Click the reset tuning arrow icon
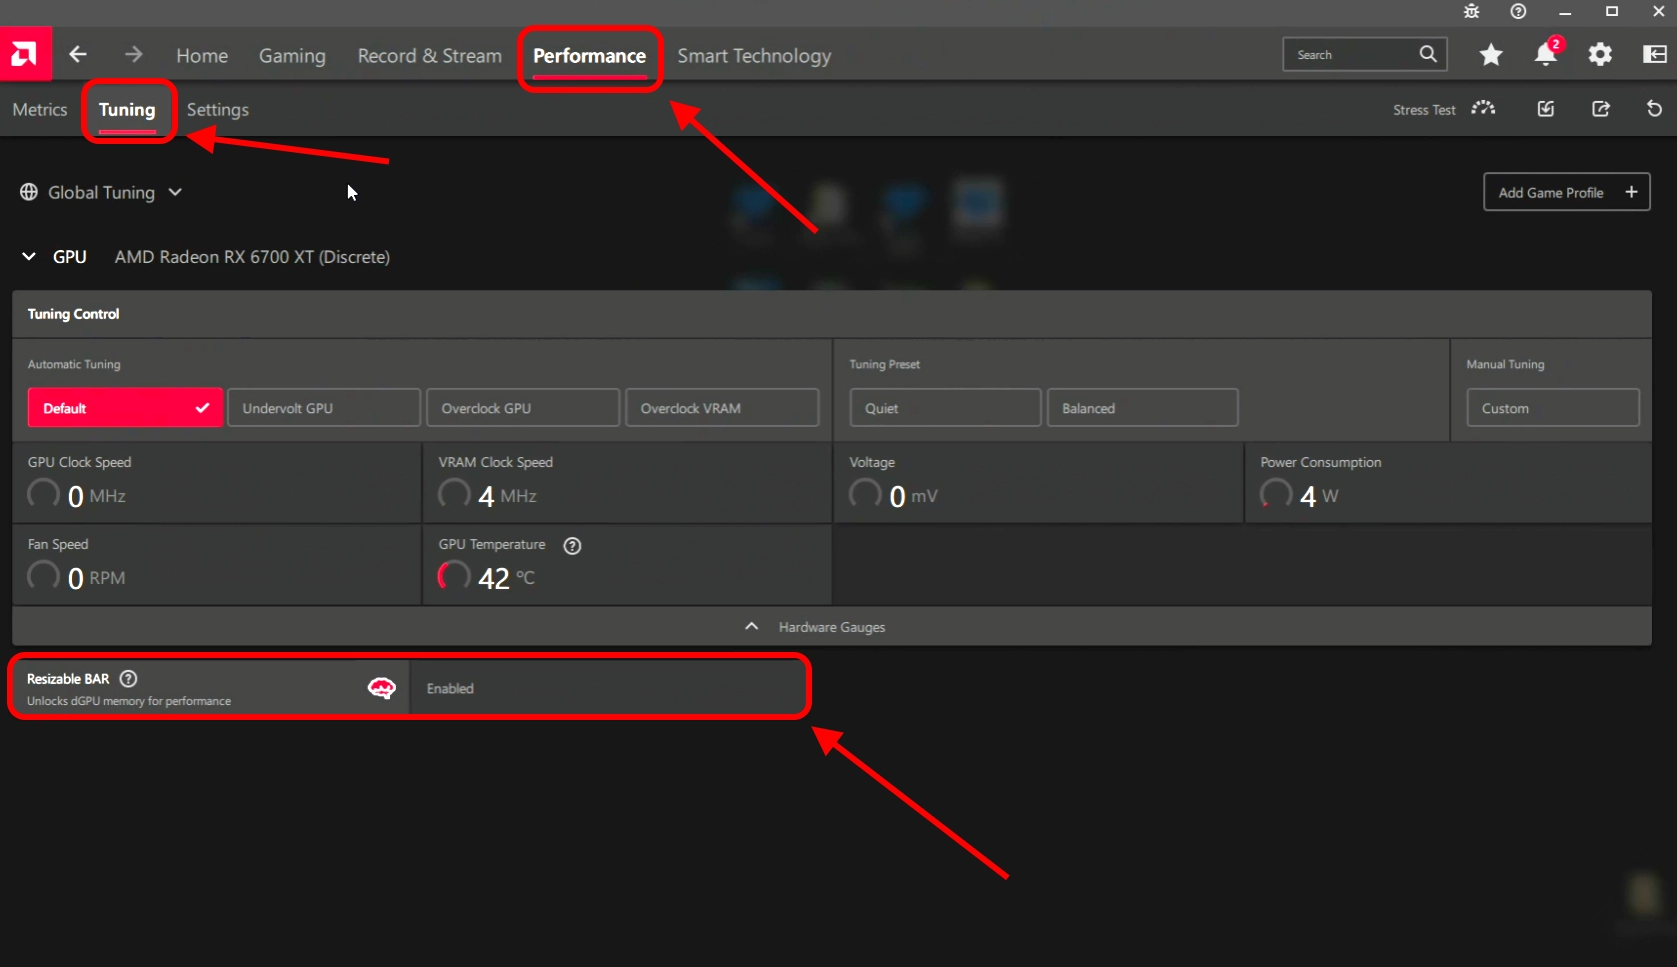This screenshot has width=1677, height=967. pyautogui.click(x=1654, y=109)
